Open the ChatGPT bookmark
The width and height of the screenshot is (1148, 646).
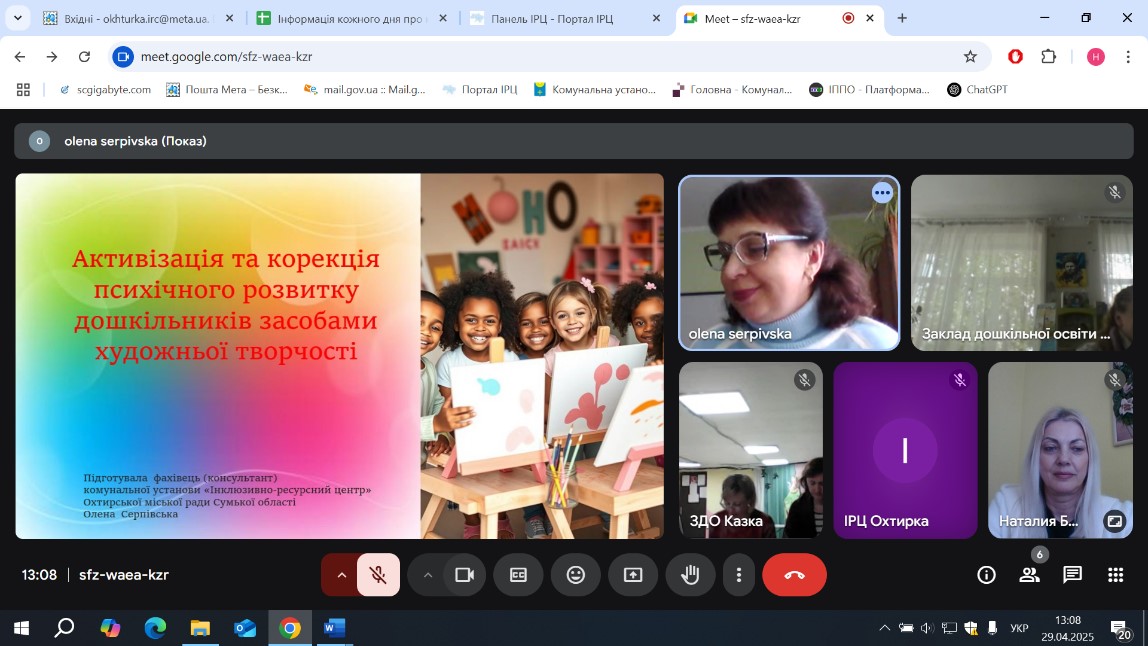point(977,89)
